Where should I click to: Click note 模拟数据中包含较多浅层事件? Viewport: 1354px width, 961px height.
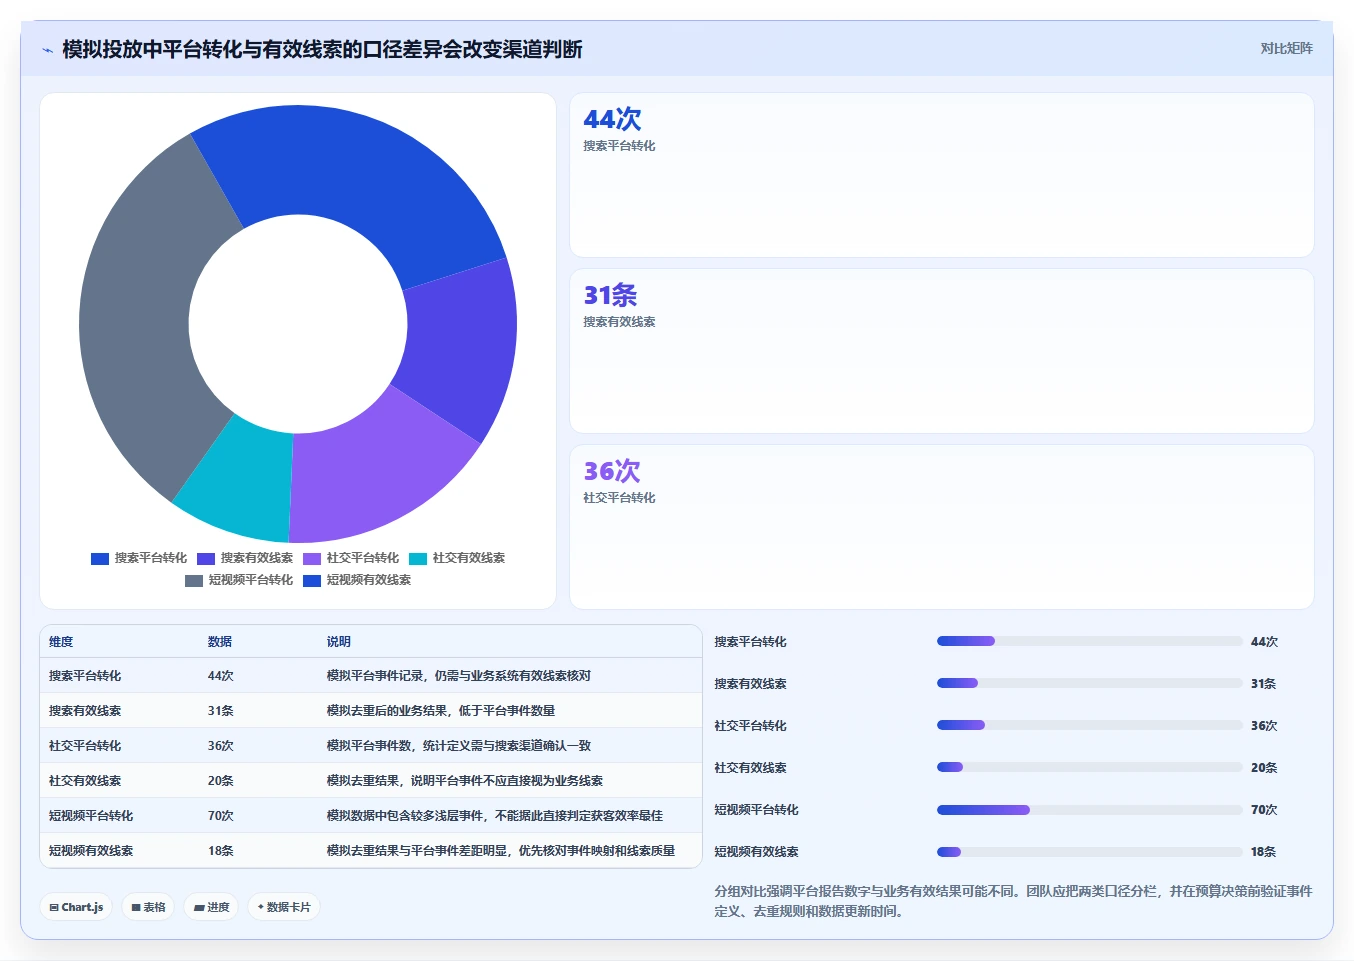495,816
